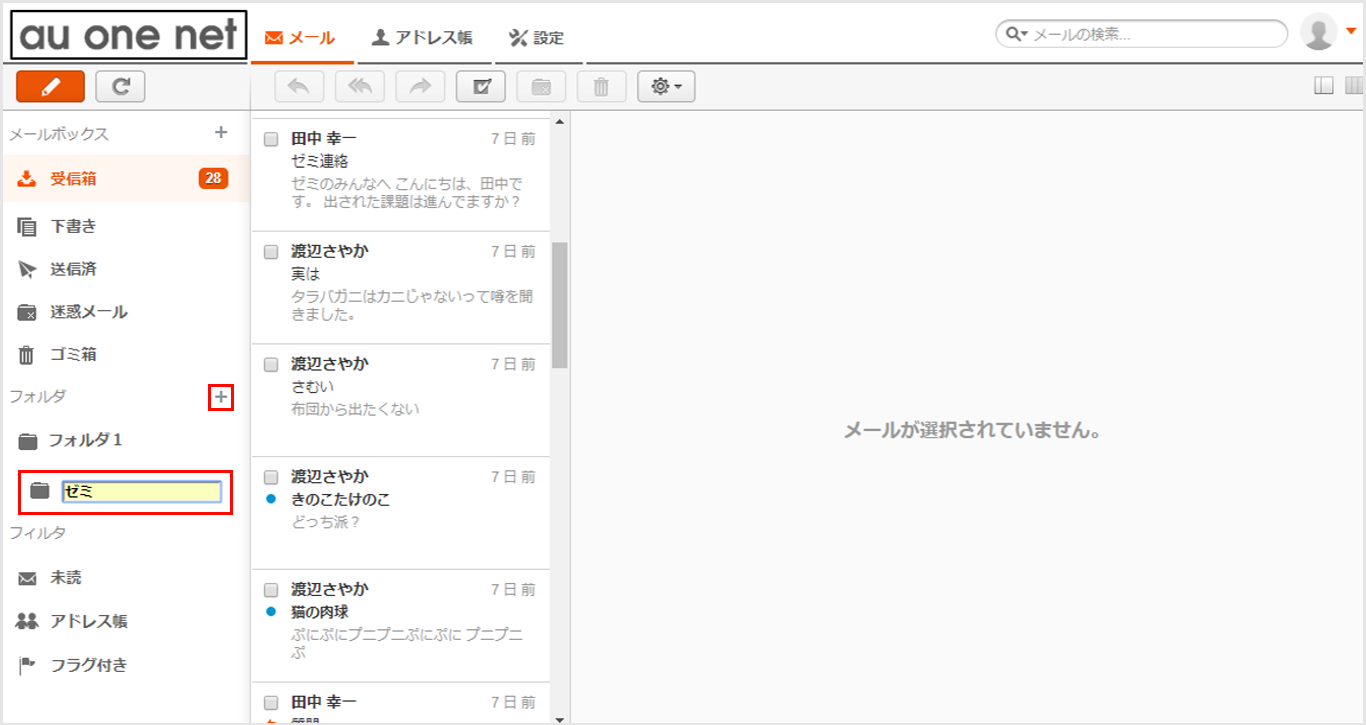The height and width of the screenshot is (725, 1366).
Task: Add a new mailbox with plus icon
Action: coord(221,132)
